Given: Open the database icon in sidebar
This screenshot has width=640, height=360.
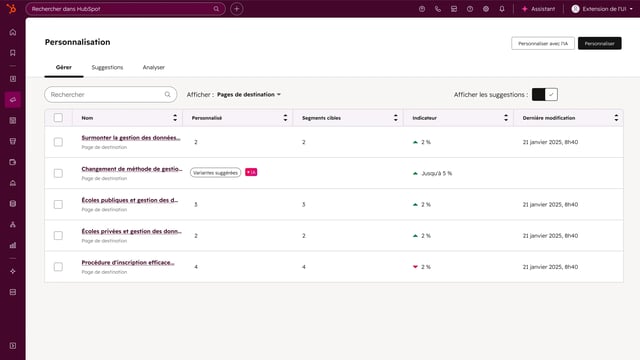Looking at the screenshot, I should (13, 204).
